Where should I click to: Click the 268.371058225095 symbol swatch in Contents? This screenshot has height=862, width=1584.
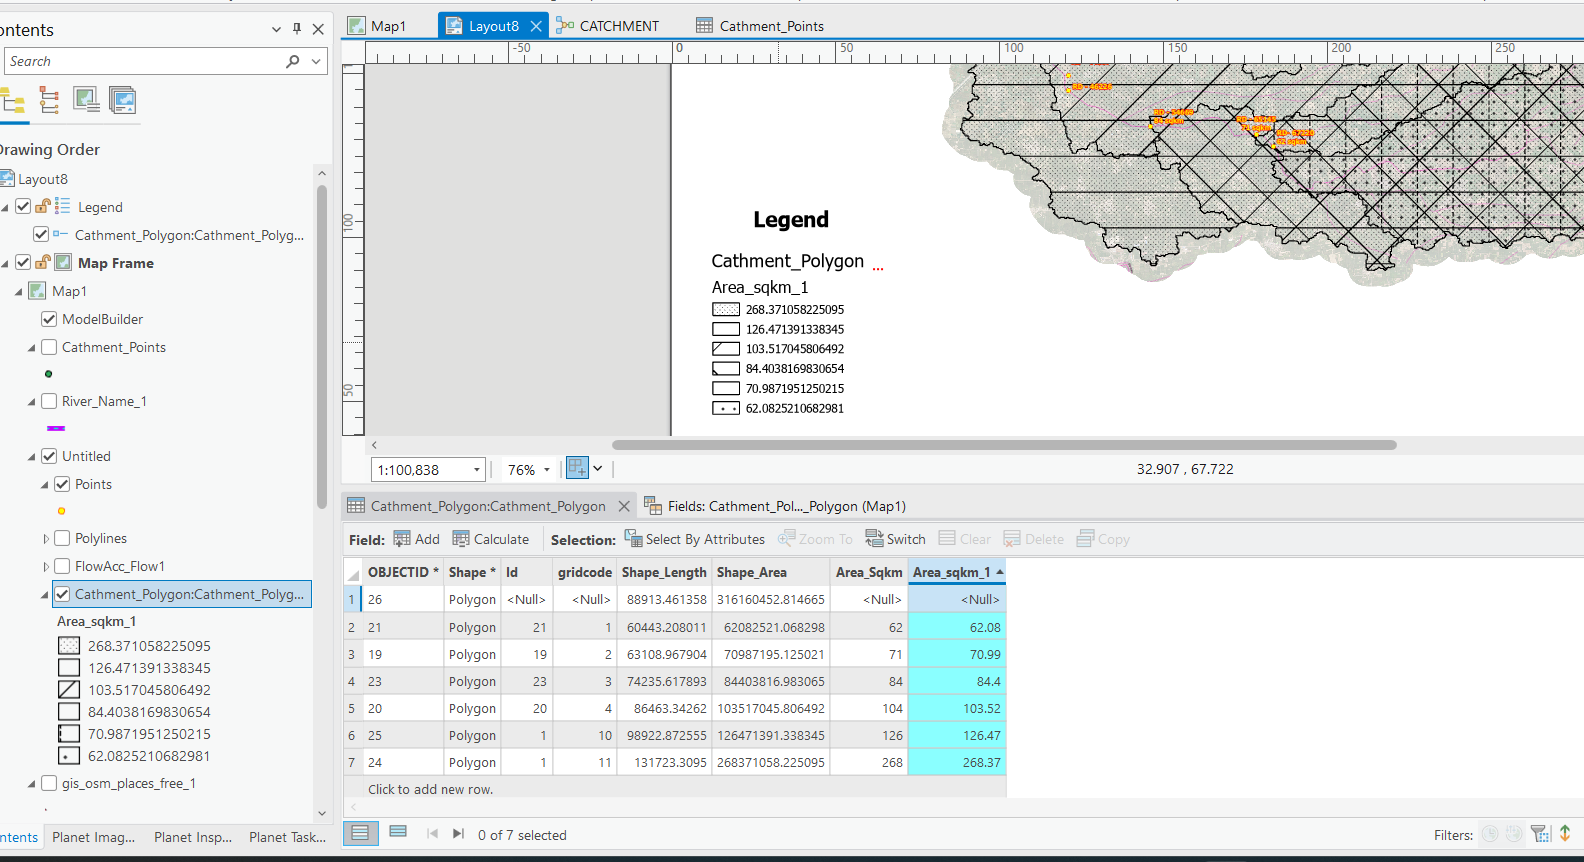pyautogui.click(x=69, y=646)
